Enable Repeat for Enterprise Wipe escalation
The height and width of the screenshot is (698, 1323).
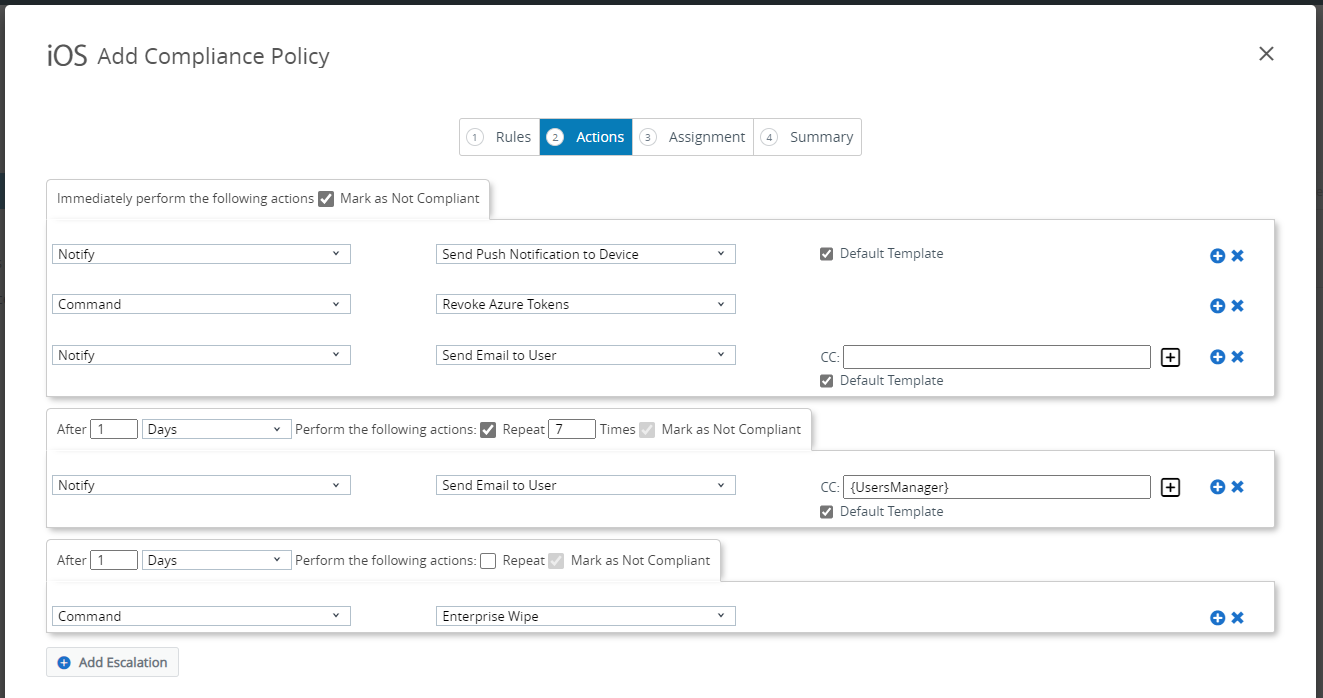coord(488,561)
